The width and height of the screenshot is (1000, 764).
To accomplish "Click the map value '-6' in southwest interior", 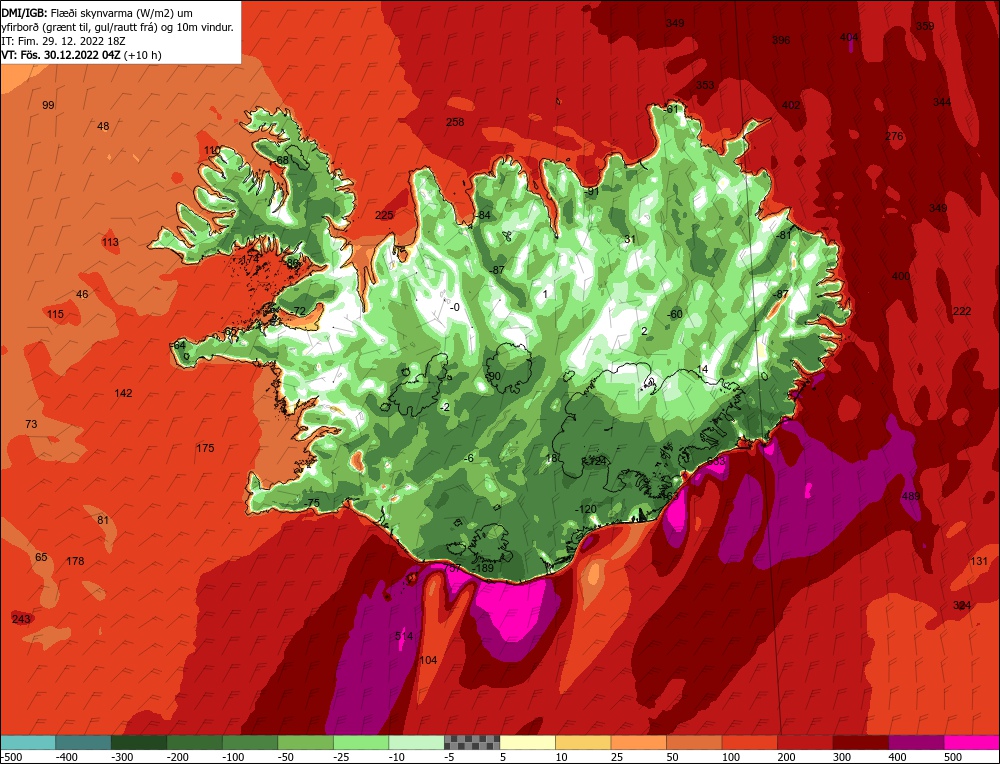I will pyautogui.click(x=469, y=459).
